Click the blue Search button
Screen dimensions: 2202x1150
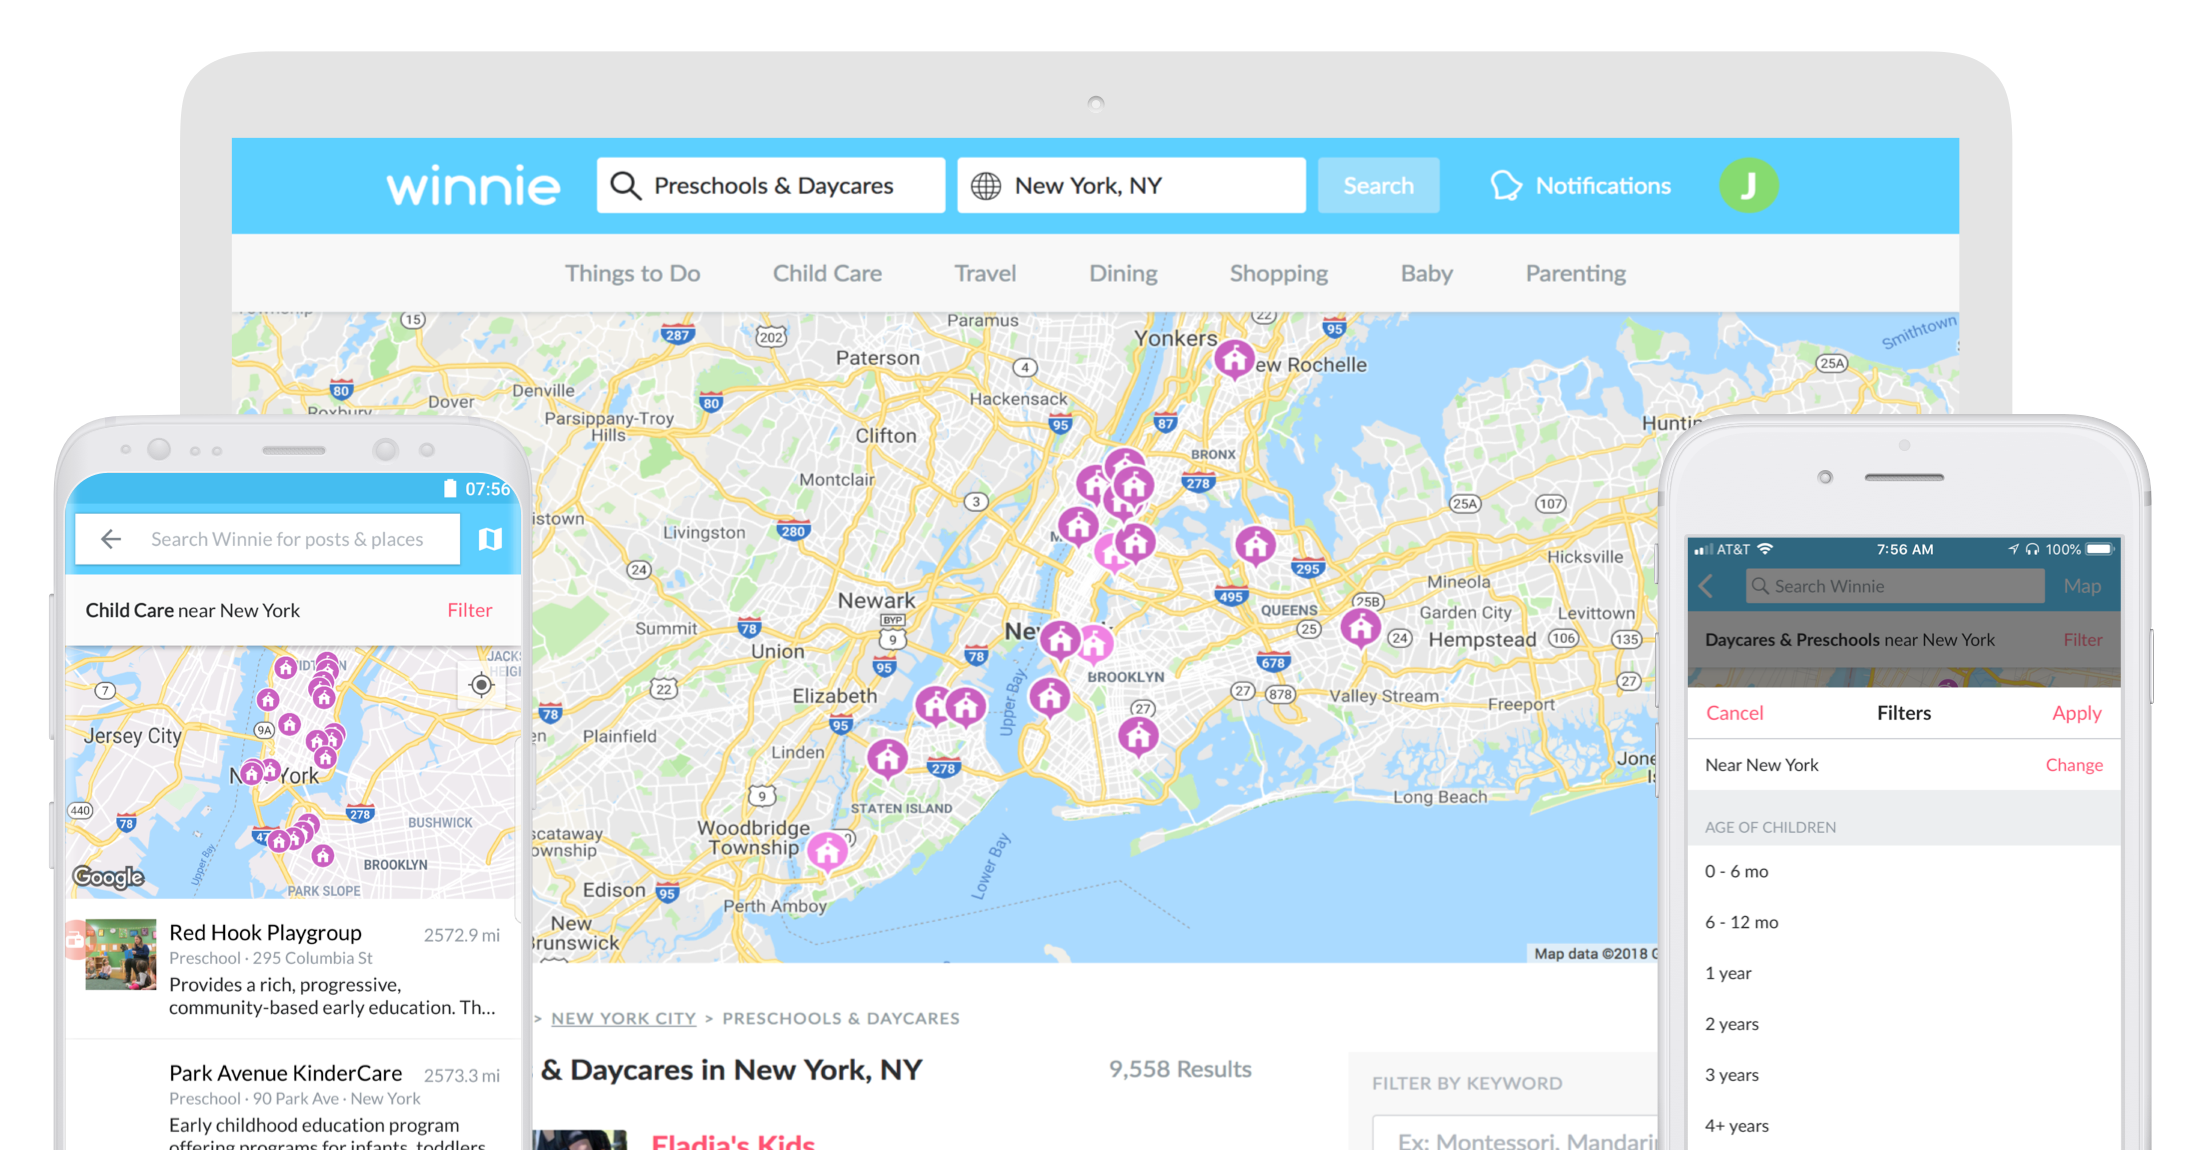tap(1378, 185)
